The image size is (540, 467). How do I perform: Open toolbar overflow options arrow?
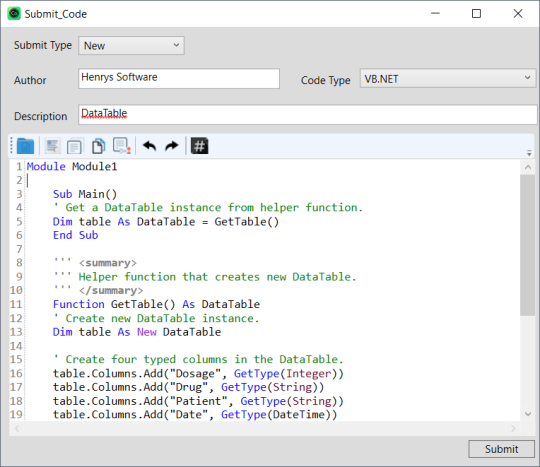pyautogui.click(x=529, y=153)
